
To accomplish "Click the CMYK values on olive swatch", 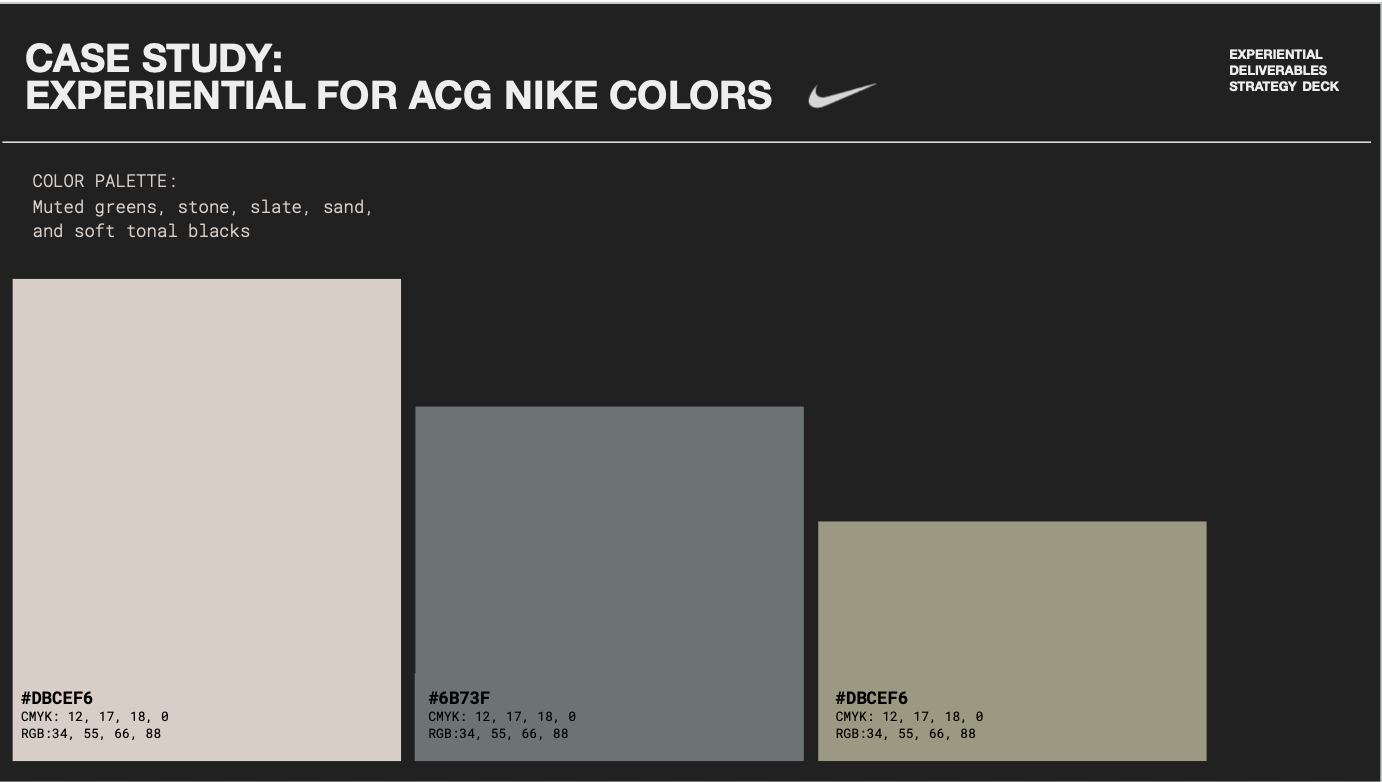I will [x=909, y=717].
